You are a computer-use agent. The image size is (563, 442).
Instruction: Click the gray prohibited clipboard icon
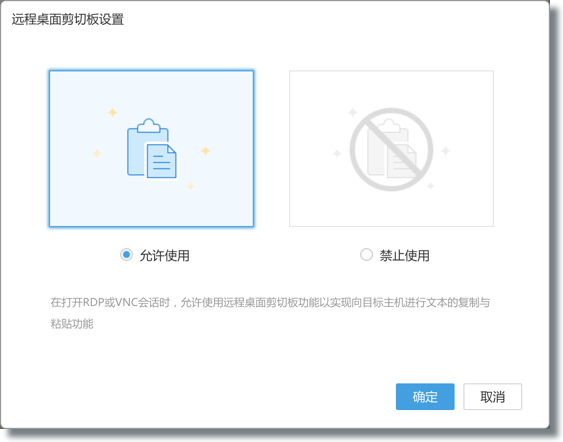click(x=391, y=149)
